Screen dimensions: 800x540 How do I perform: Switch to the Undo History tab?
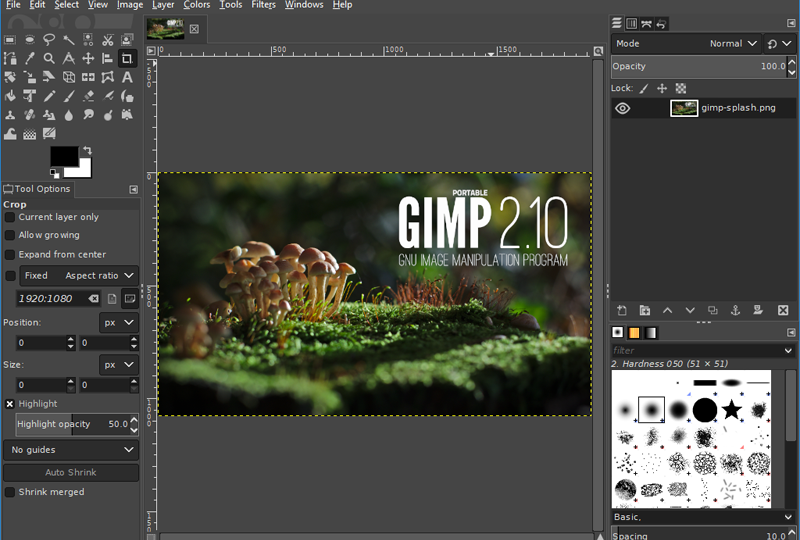point(661,23)
